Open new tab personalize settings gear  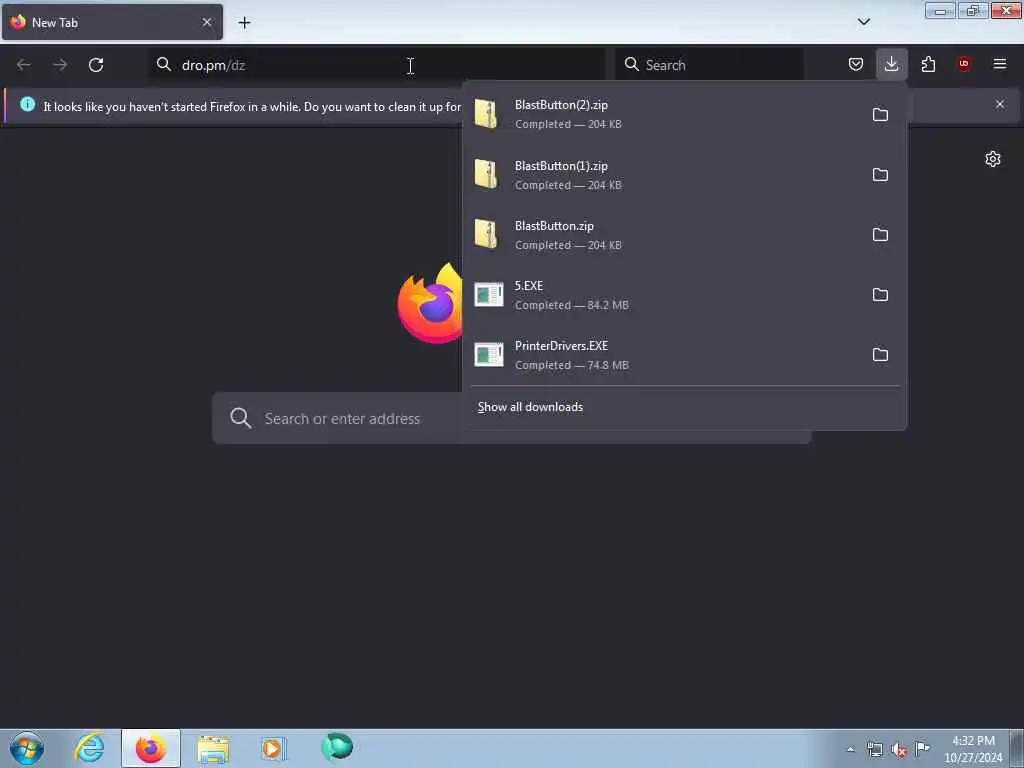pyautogui.click(x=992, y=159)
